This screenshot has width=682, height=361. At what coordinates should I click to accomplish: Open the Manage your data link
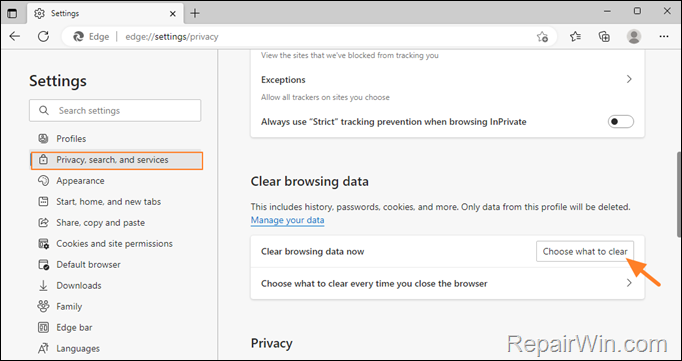(x=288, y=220)
